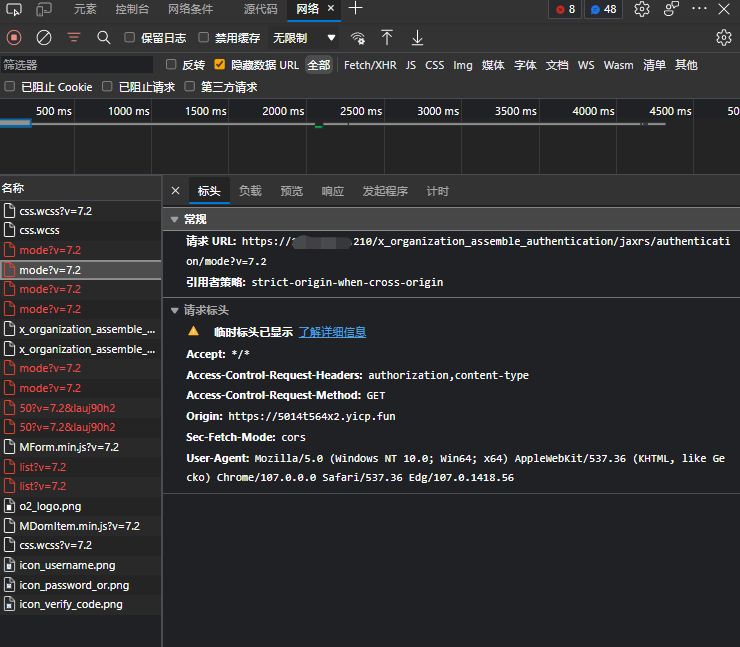This screenshot has width=740, height=647.
Task: Open the 控制台 tab
Action: click(x=132, y=9)
